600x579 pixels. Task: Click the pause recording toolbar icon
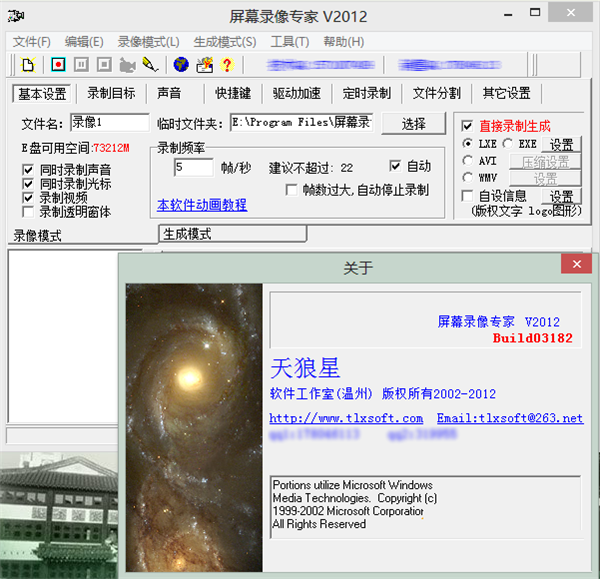[x=81, y=65]
